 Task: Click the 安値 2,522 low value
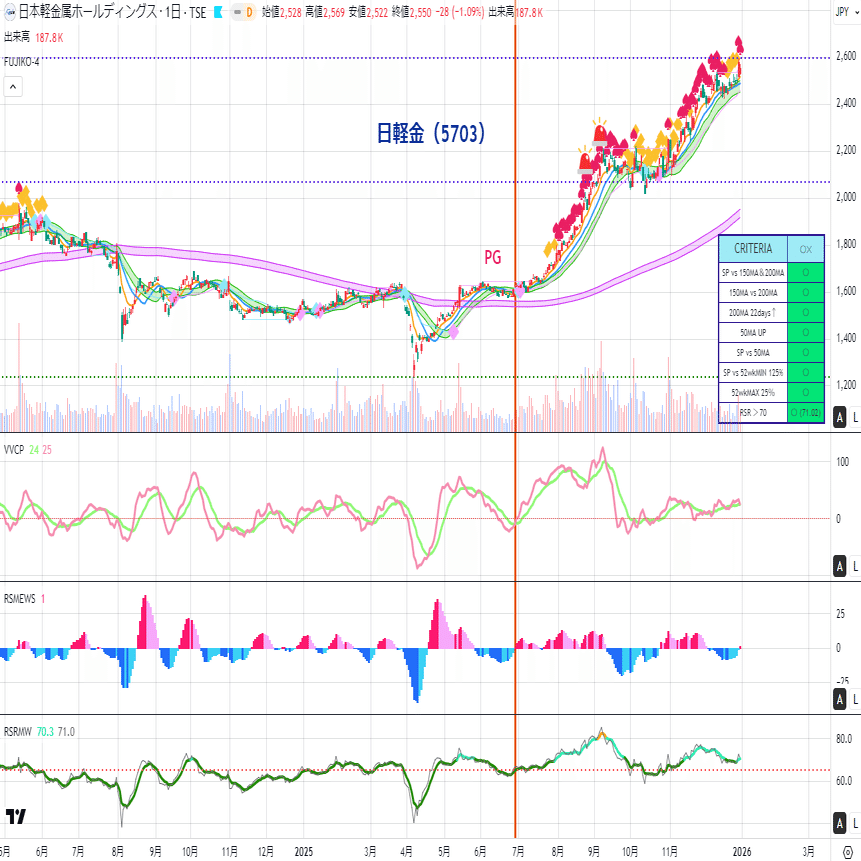point(368,12)
